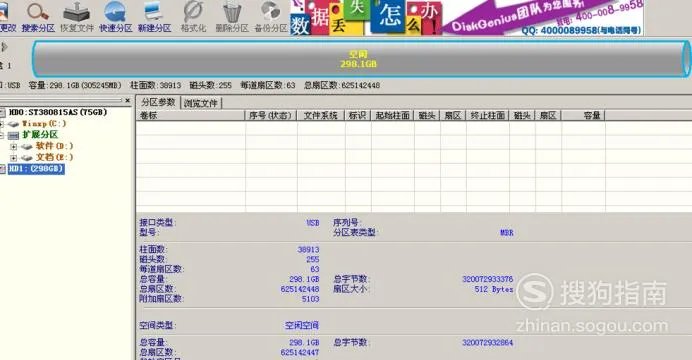Click the drive icon beside Winxp(C:)
Image resolution: width=692 pixels, height=360 pixels.
[13, 124]
